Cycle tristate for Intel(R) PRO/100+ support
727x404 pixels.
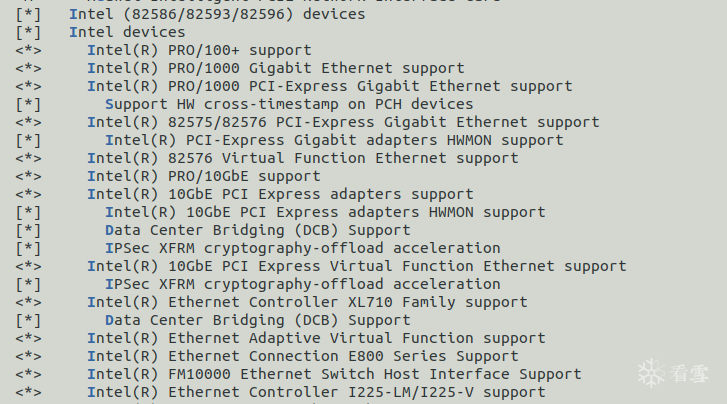[28, 51]
